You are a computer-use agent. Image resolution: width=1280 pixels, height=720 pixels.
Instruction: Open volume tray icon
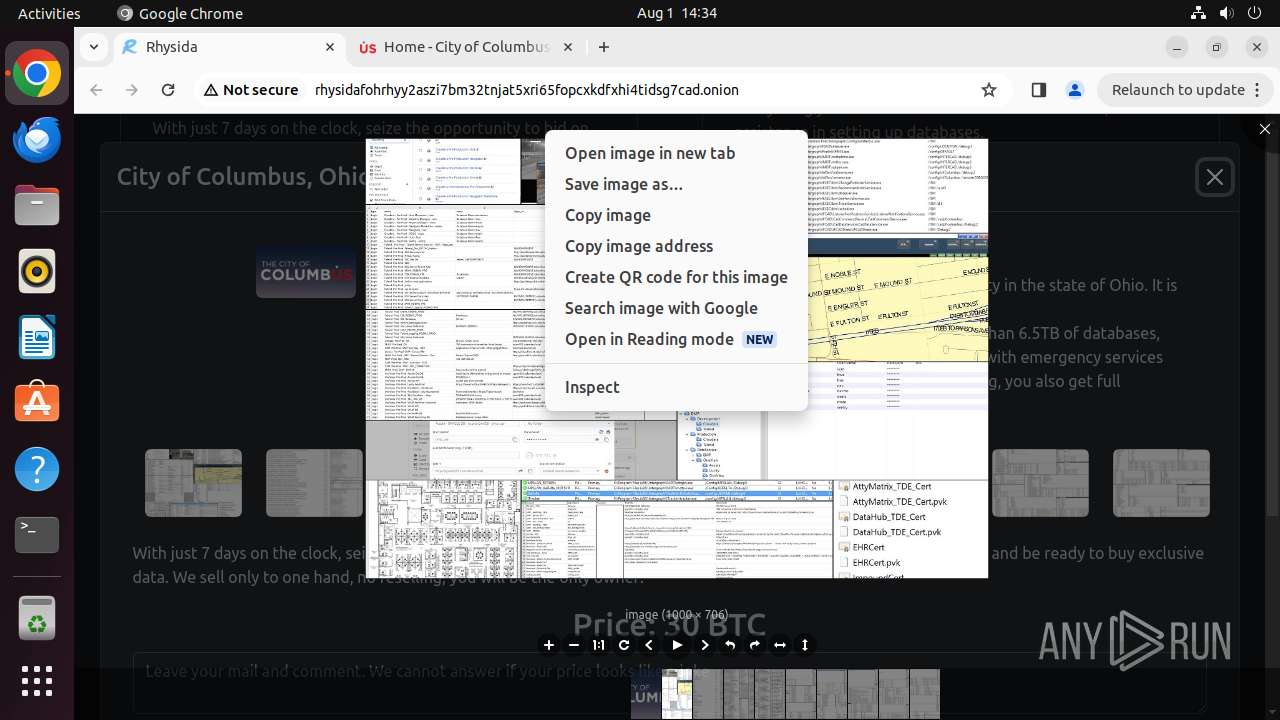coord(1227,13)
